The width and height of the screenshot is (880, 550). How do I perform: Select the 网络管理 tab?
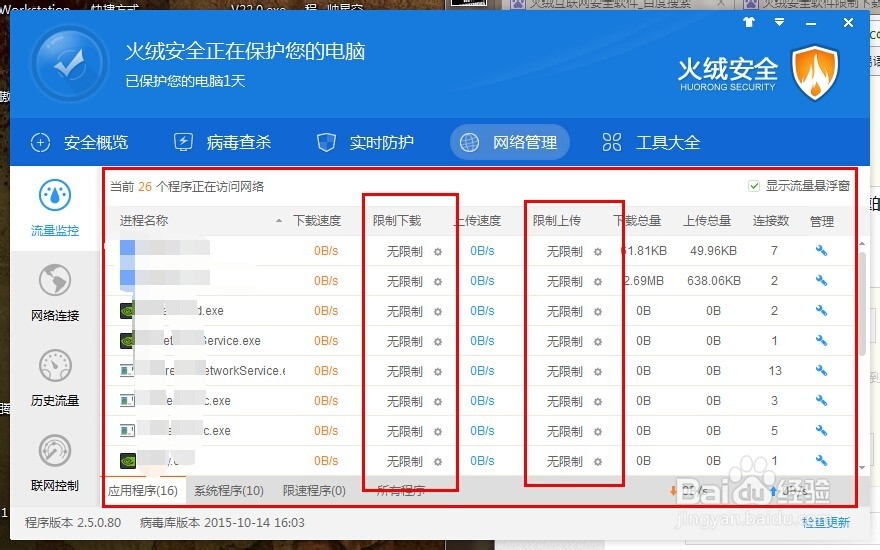pos(510,143)
